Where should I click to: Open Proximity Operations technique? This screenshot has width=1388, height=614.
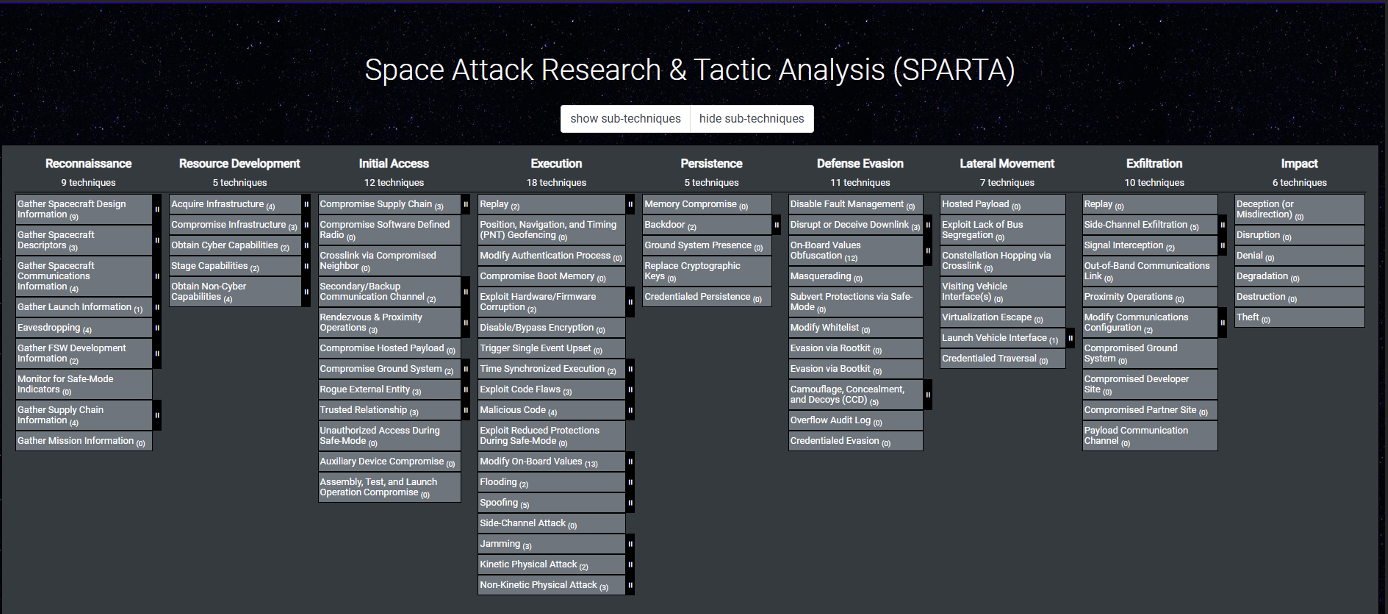pyautogui.click(x=1150, y=297)
